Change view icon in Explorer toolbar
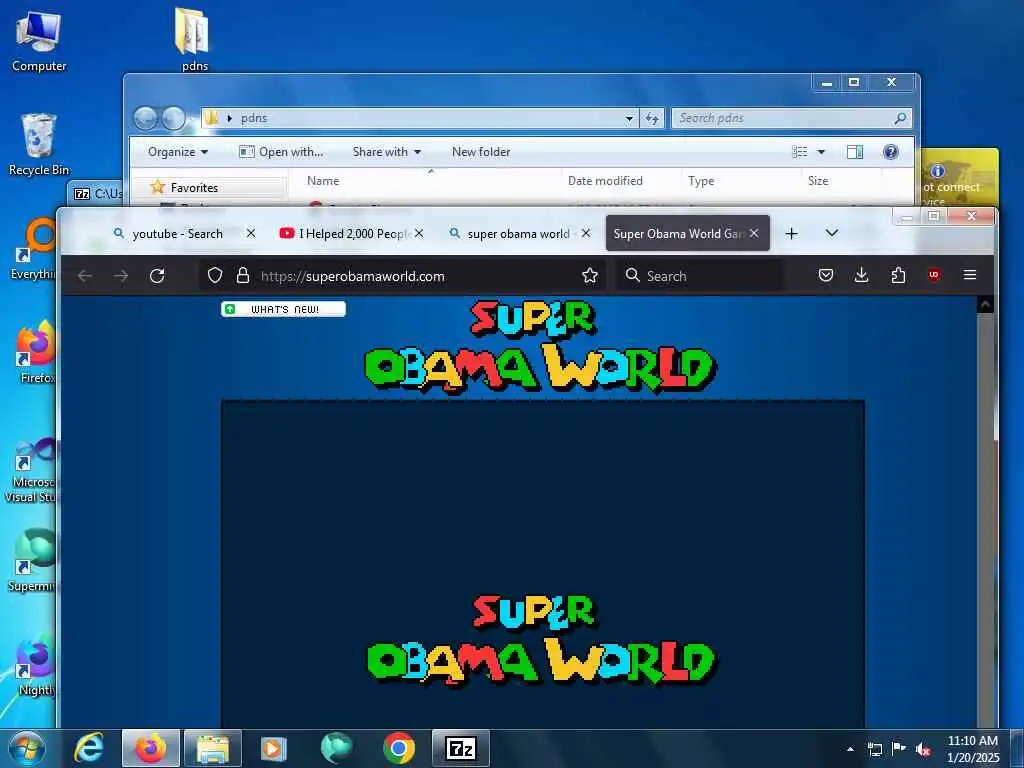Image resolution: width=1024 pixels, height=768 pixels. [x=800, y=152]
